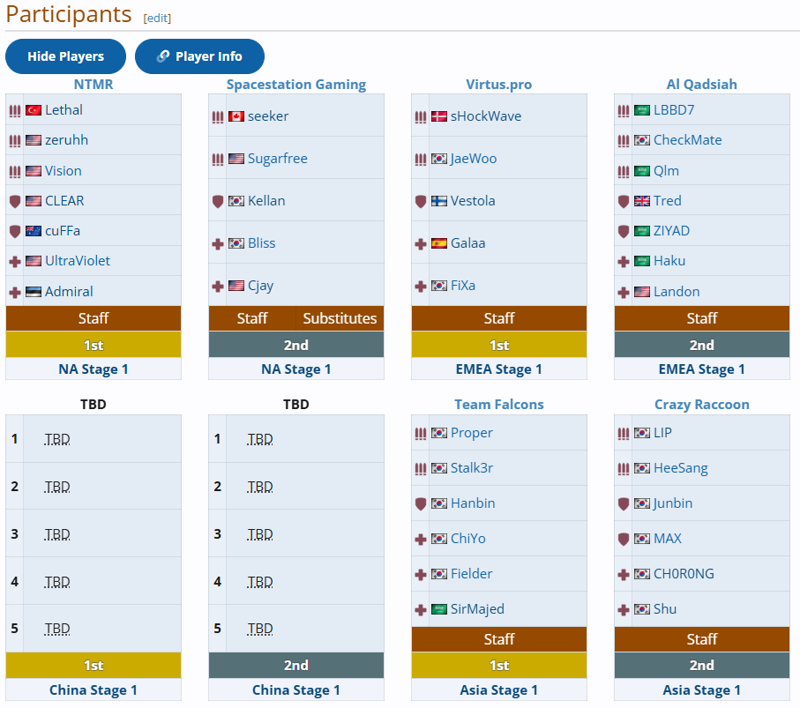Click the support cross icon beside Shu
800x708 pixels.
tap(623, 610)
